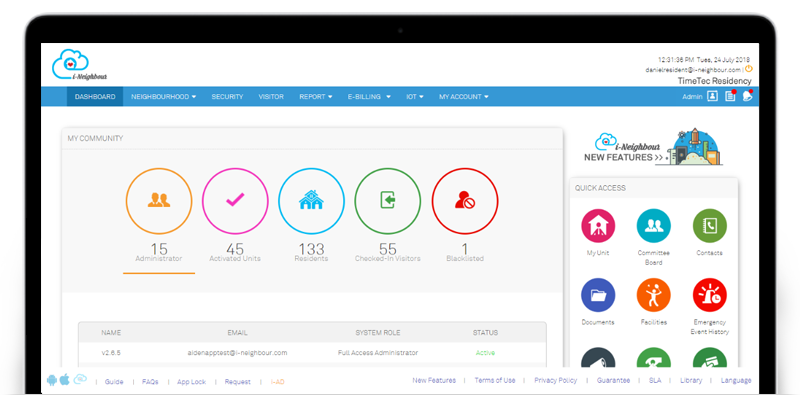Open the Documents folder icon
Screen dimensions: 800x395
tap(598, 295)
